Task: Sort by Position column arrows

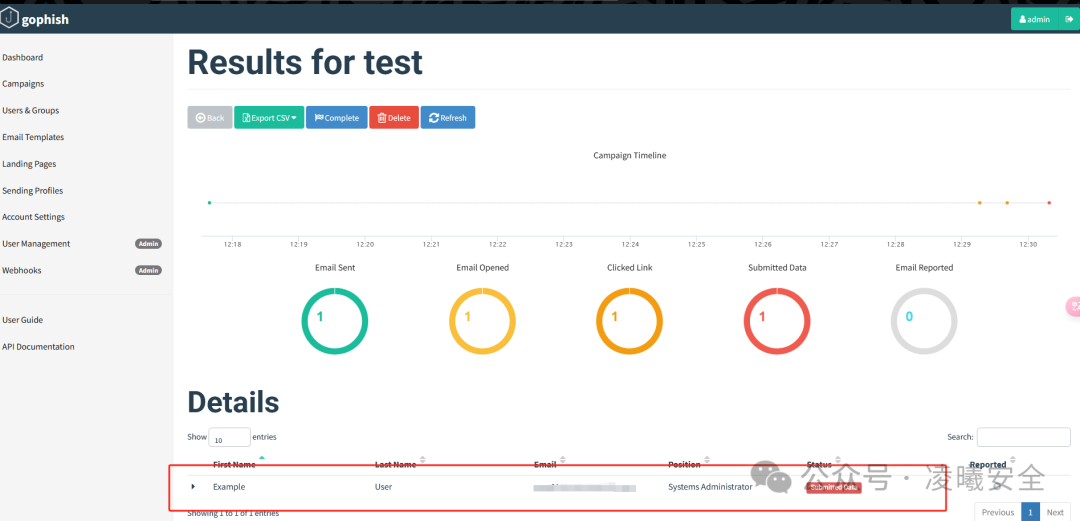Action: (x=707, y=460)
